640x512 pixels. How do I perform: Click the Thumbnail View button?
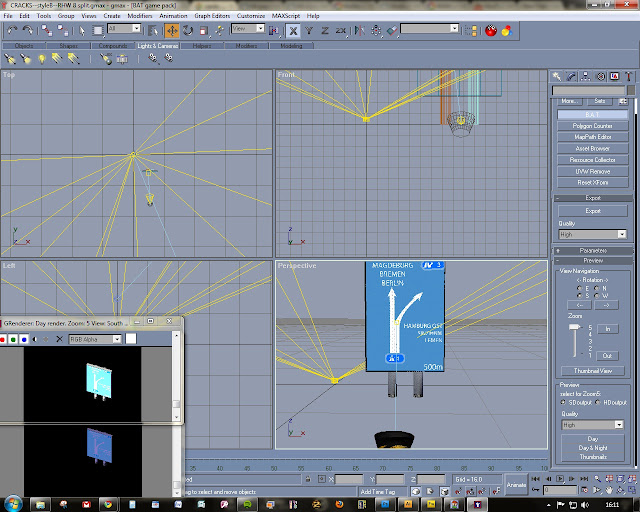coord(593,371)
